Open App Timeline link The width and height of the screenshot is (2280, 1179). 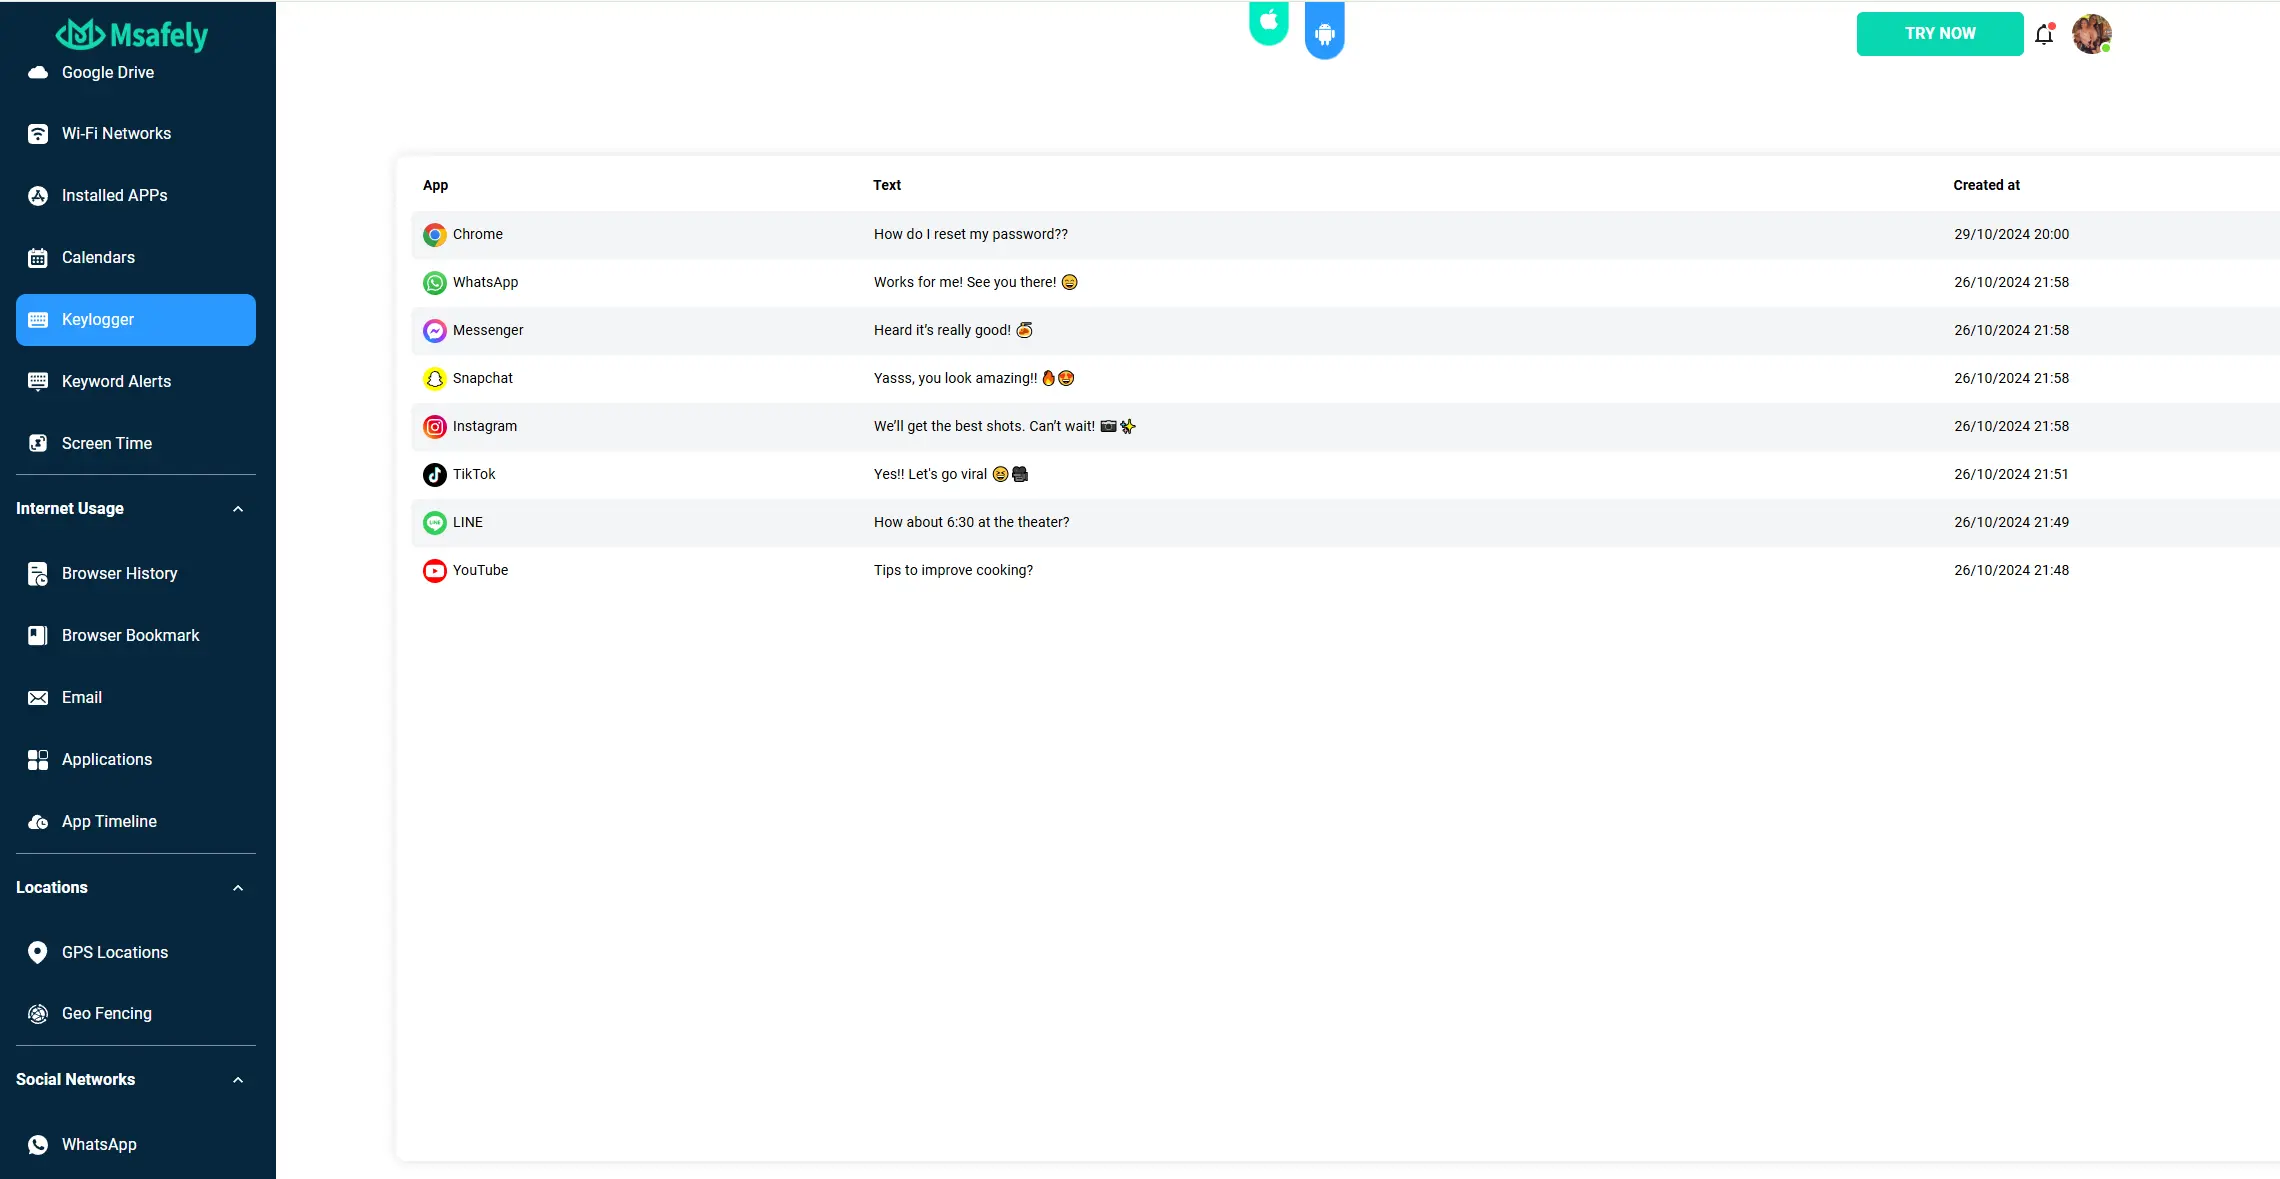[136, 822]
